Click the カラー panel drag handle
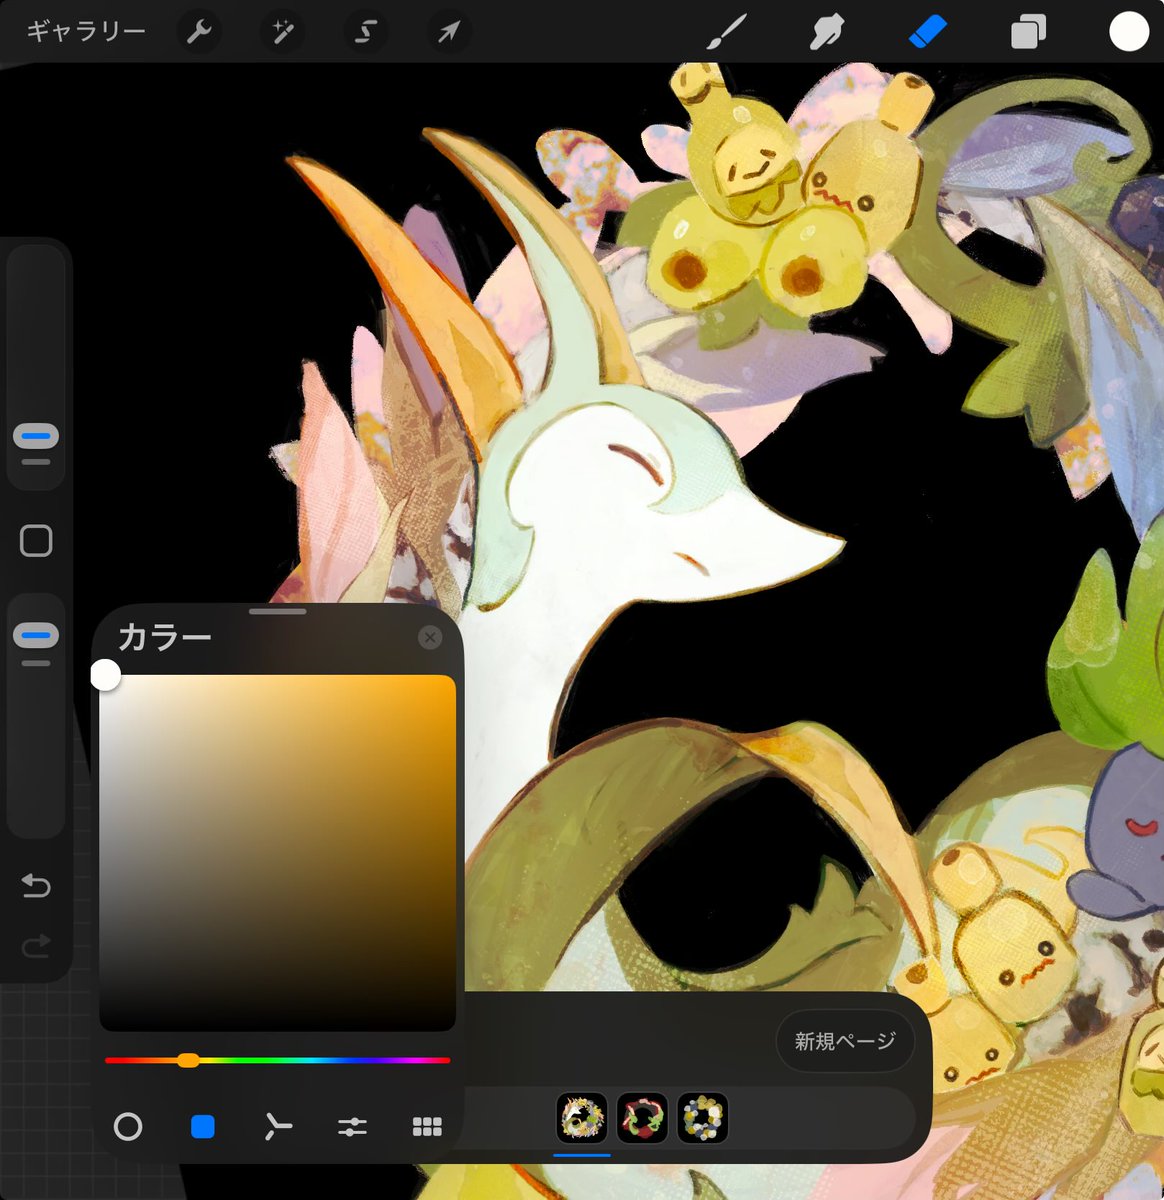1164x1200 pixels. 278,611
